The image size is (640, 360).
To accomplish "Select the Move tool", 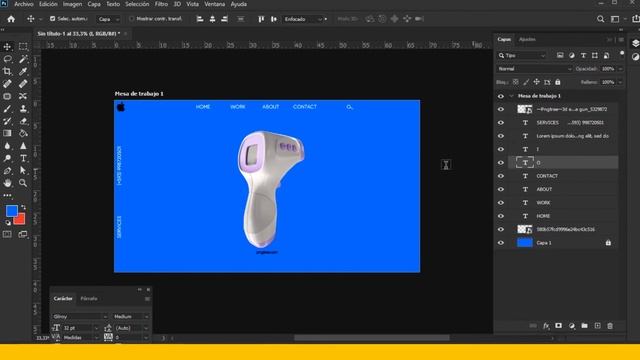I will (x=7, y=47).
